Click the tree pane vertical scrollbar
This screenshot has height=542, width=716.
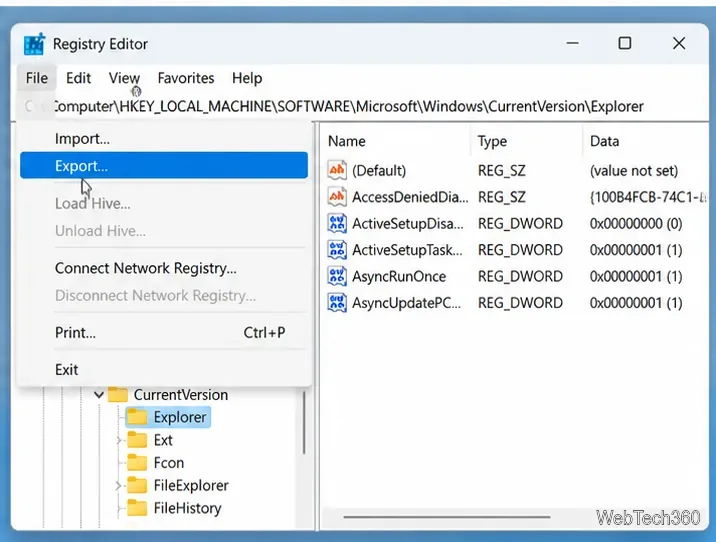(x=304, y=423)
